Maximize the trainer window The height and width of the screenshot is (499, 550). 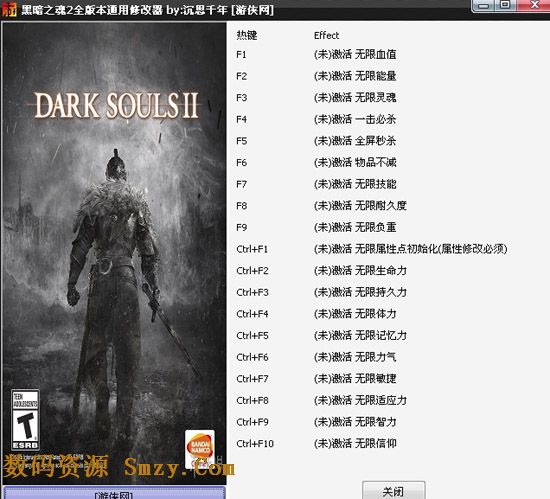tap(505, 5)
